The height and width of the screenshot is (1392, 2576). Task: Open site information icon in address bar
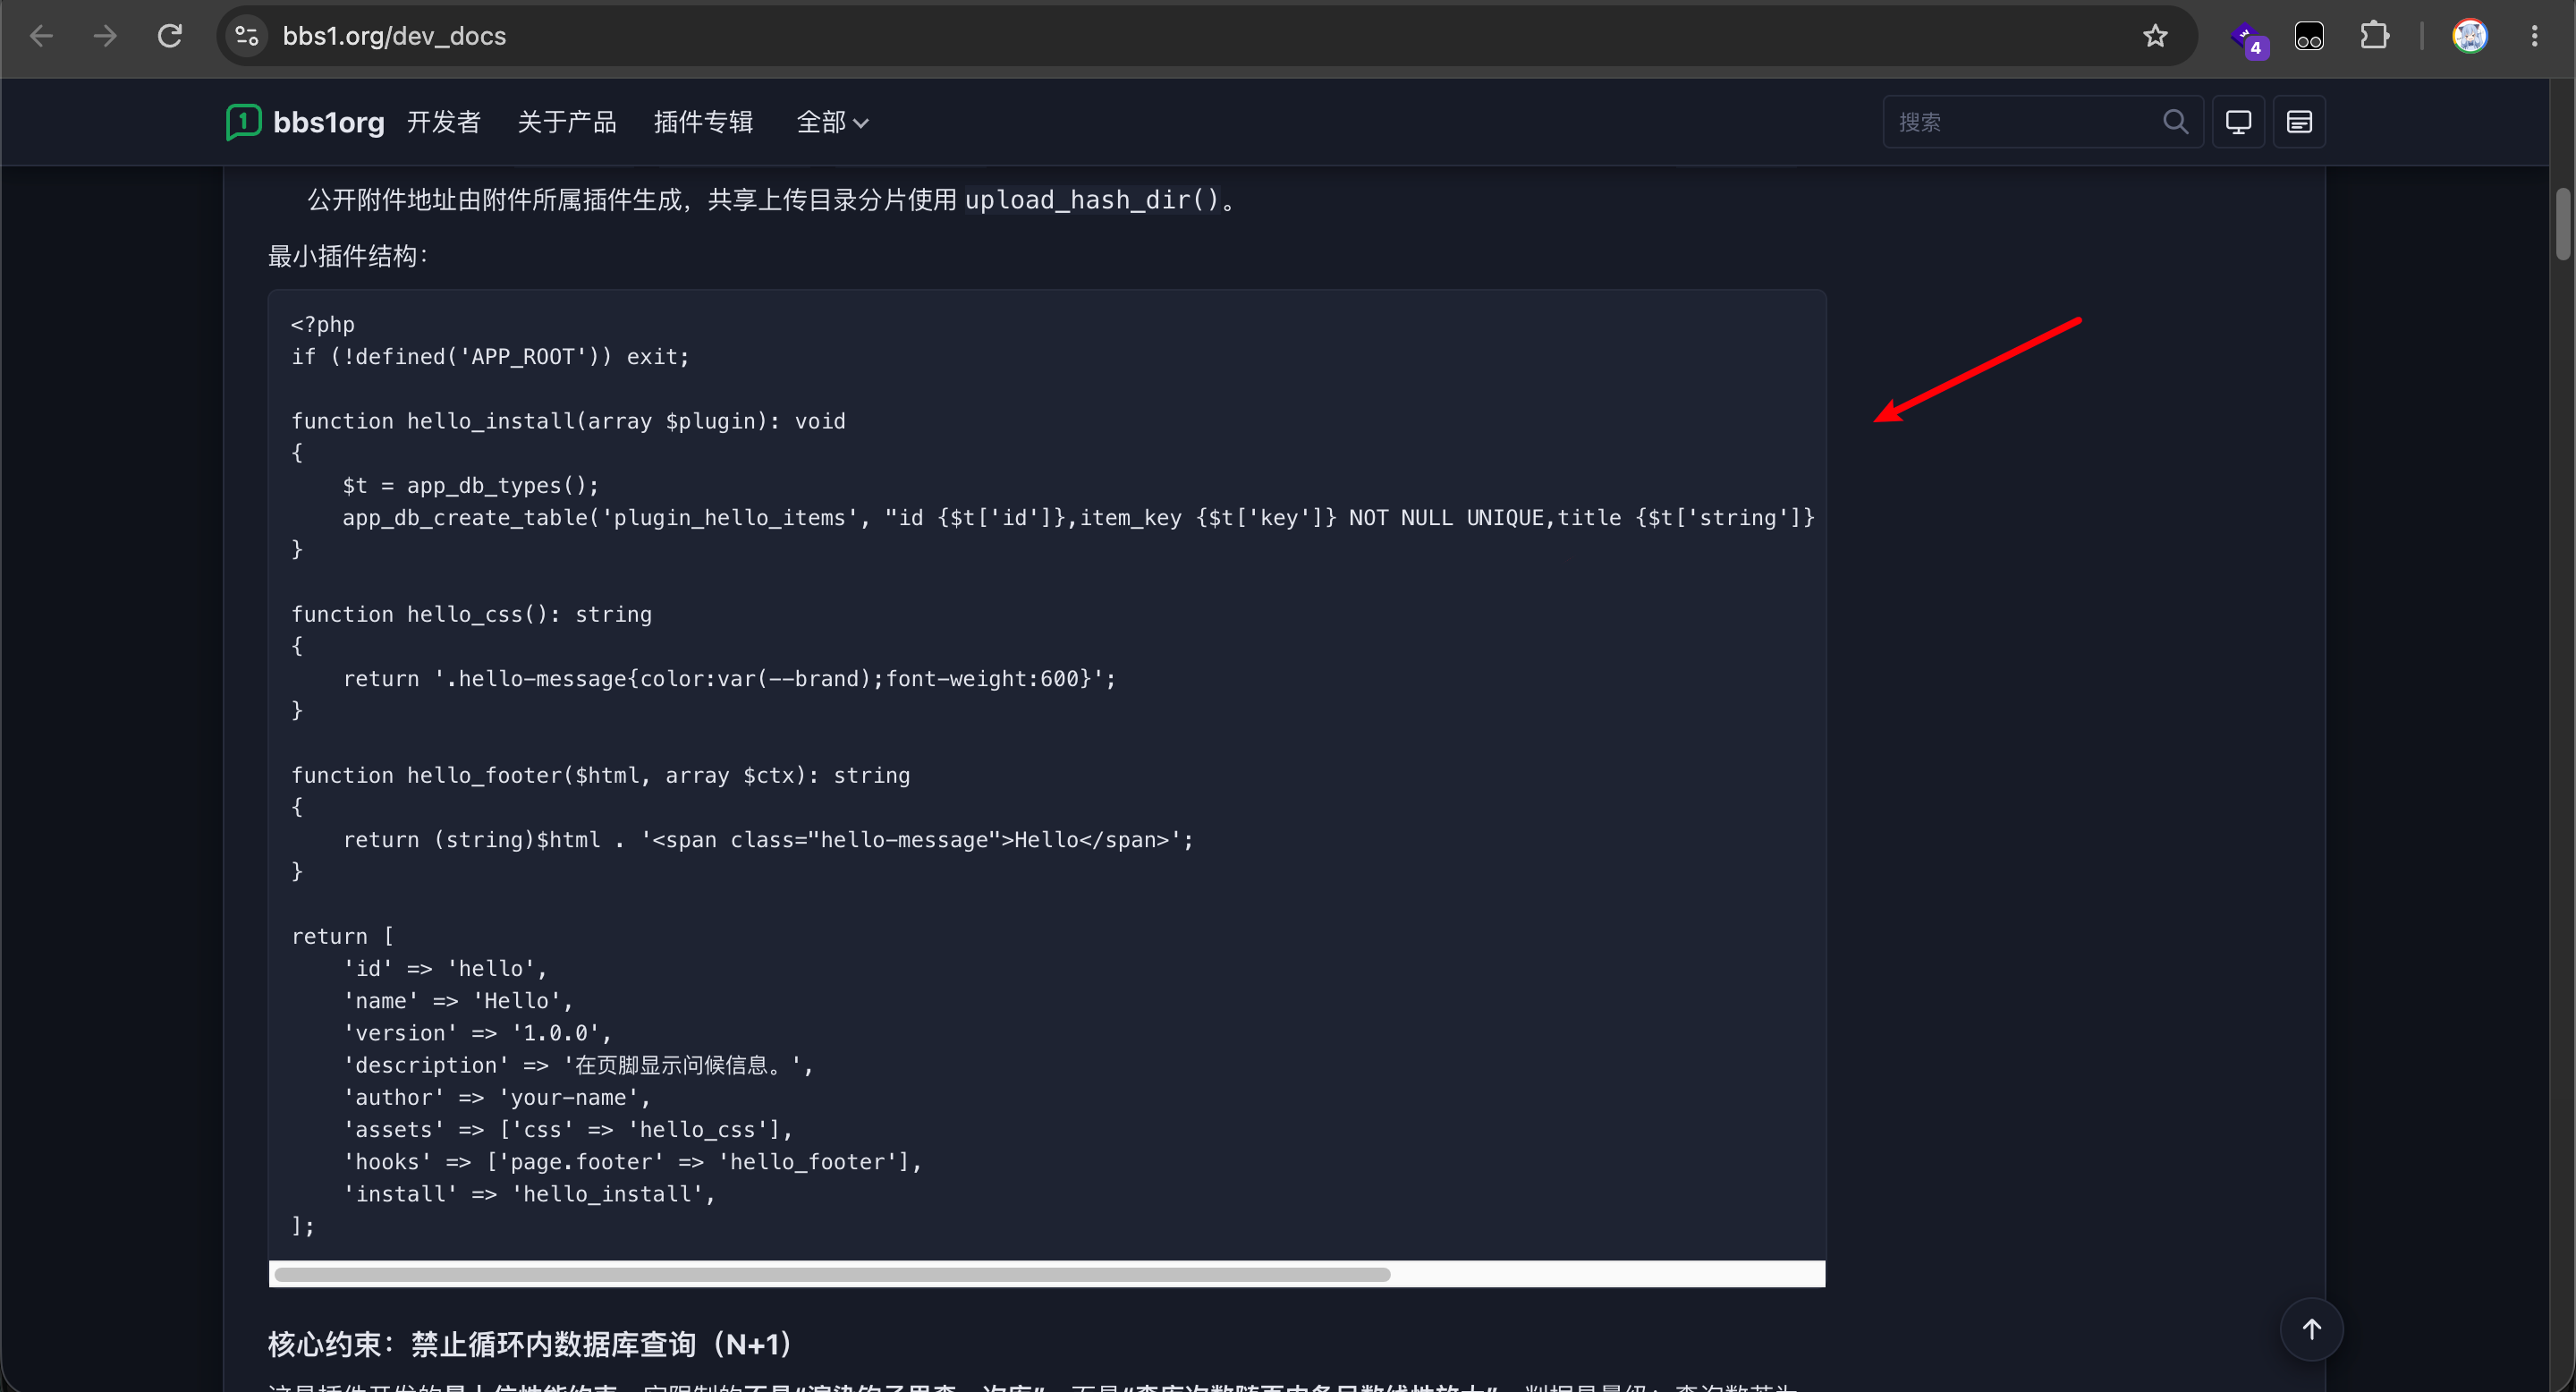(247, 36)
